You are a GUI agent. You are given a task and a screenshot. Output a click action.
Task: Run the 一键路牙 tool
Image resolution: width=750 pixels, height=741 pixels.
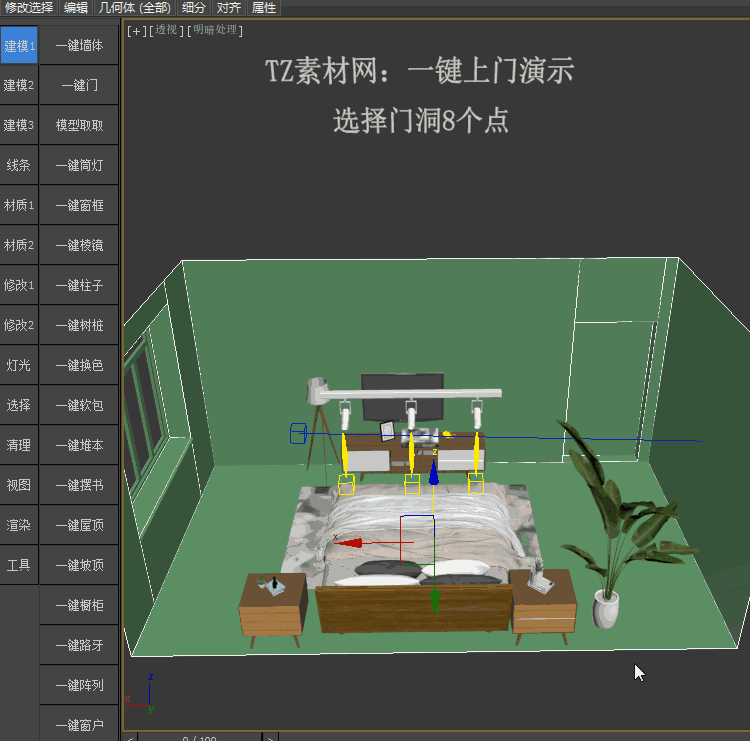point(79,645)
